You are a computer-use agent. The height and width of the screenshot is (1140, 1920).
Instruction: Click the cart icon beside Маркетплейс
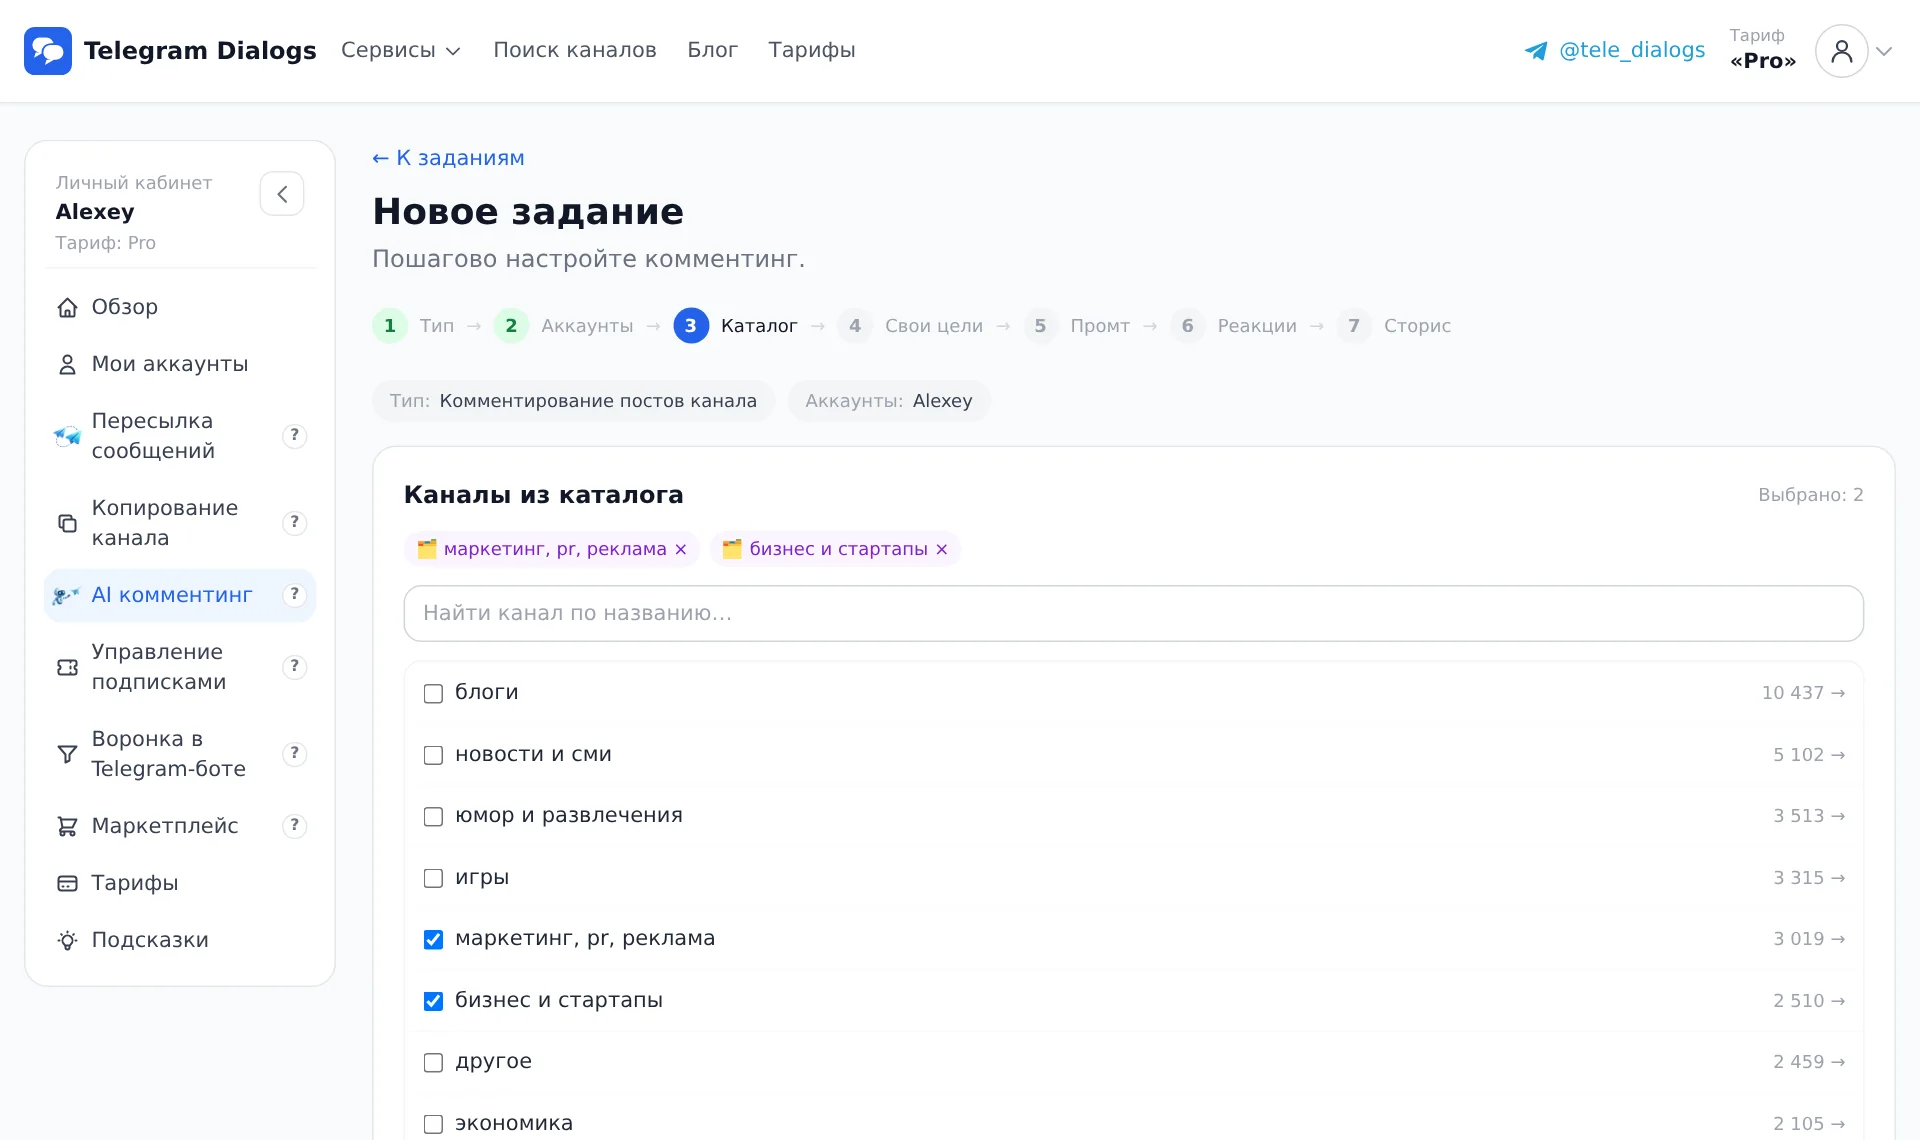pyautogui.click(x=67, y=826)
